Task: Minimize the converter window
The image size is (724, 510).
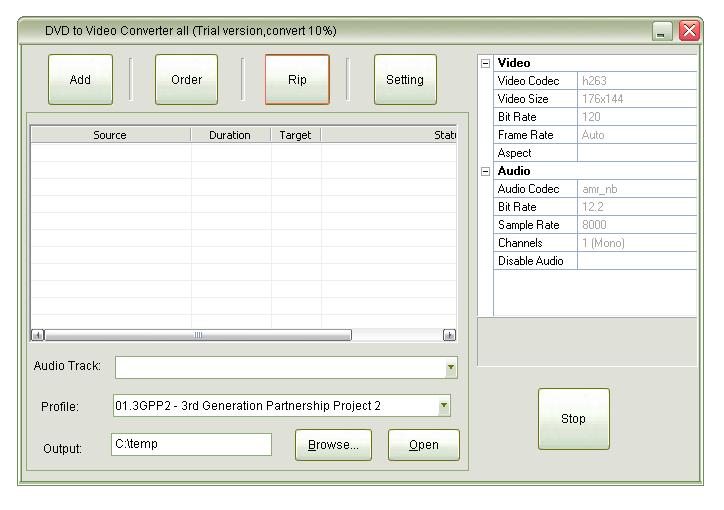Action: tap(663, 32)
